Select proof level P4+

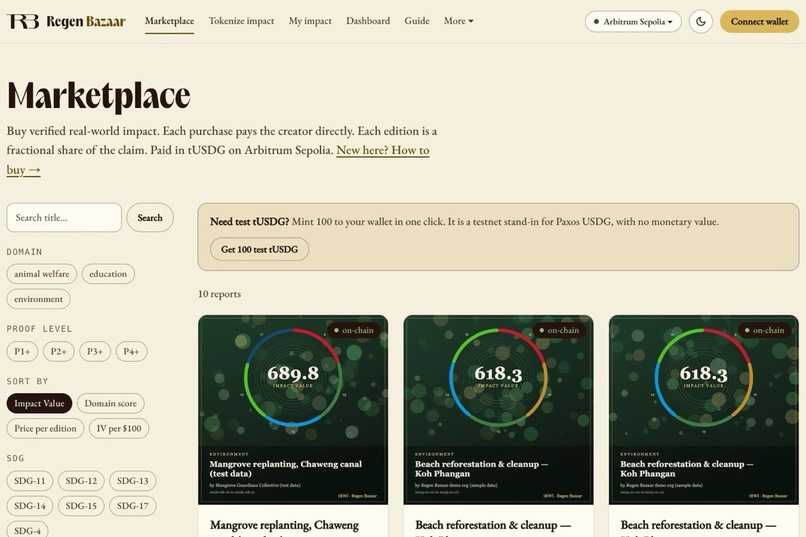[132, 351]
